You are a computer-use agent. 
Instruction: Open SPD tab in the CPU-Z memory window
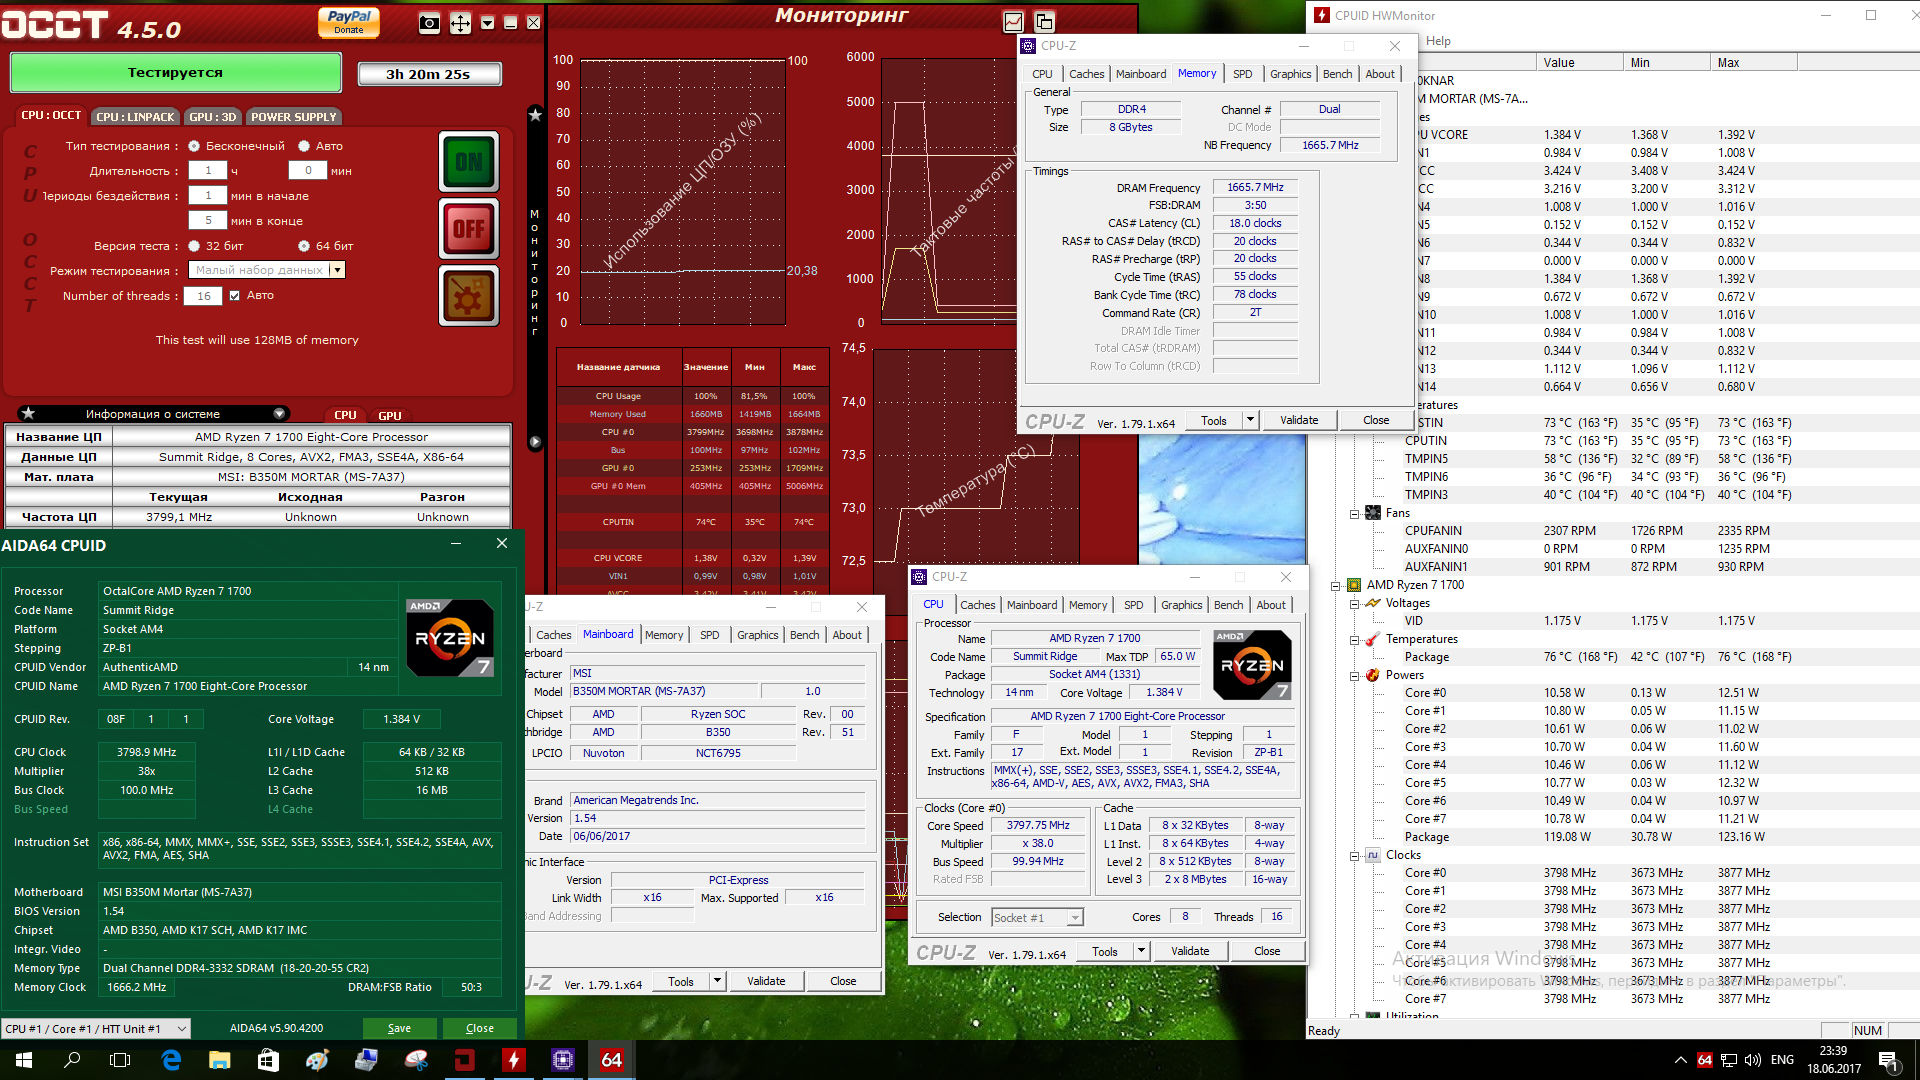tap(1242, 74)
